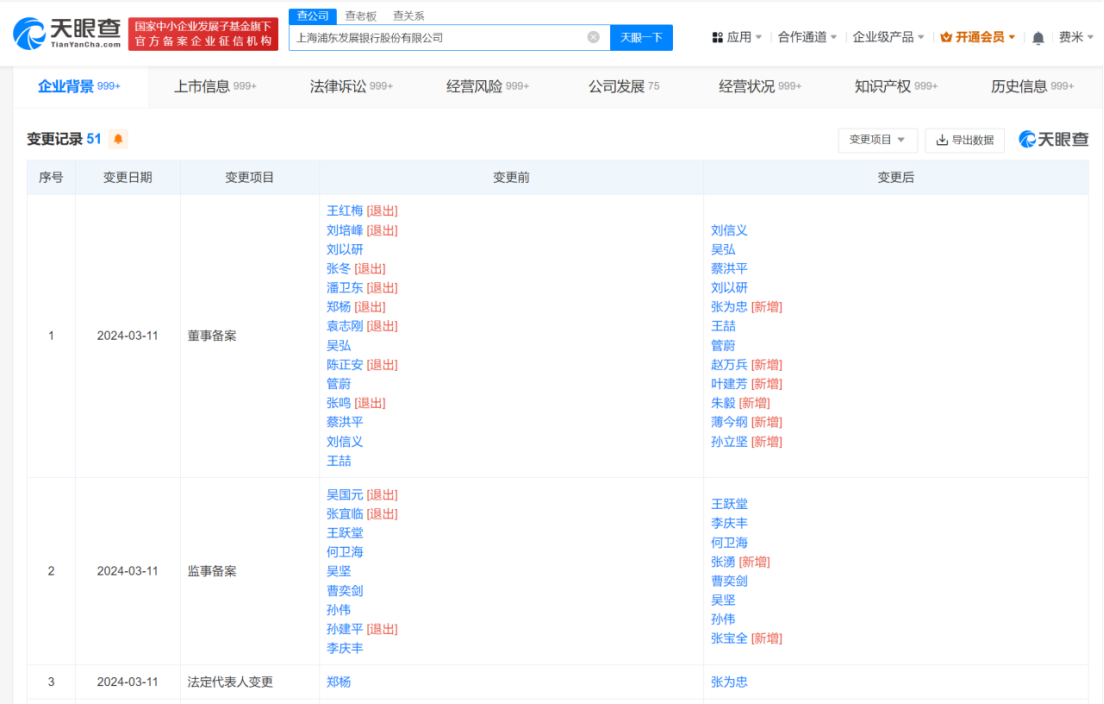Click the 导出数据 export button
The width and height of the screenshot is (1104, 704).
pos(965,140)
